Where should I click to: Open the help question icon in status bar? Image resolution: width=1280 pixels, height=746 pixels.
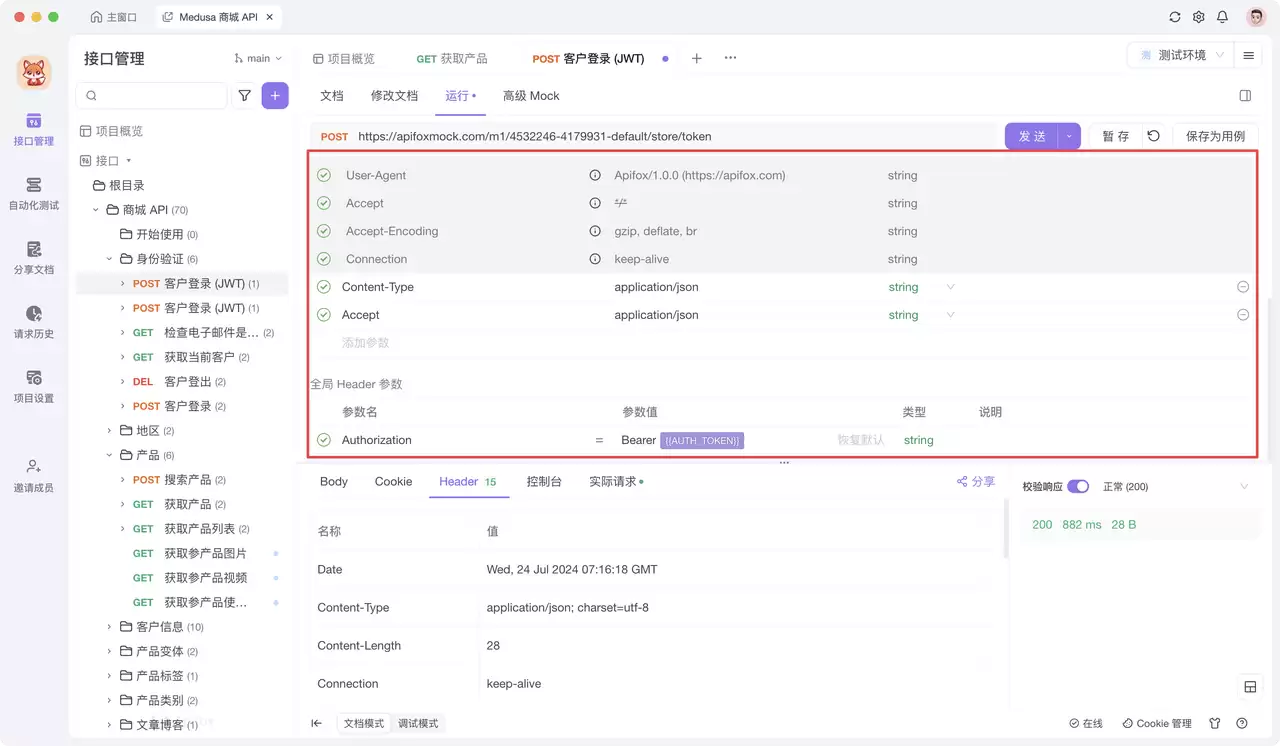(1242, 723)
